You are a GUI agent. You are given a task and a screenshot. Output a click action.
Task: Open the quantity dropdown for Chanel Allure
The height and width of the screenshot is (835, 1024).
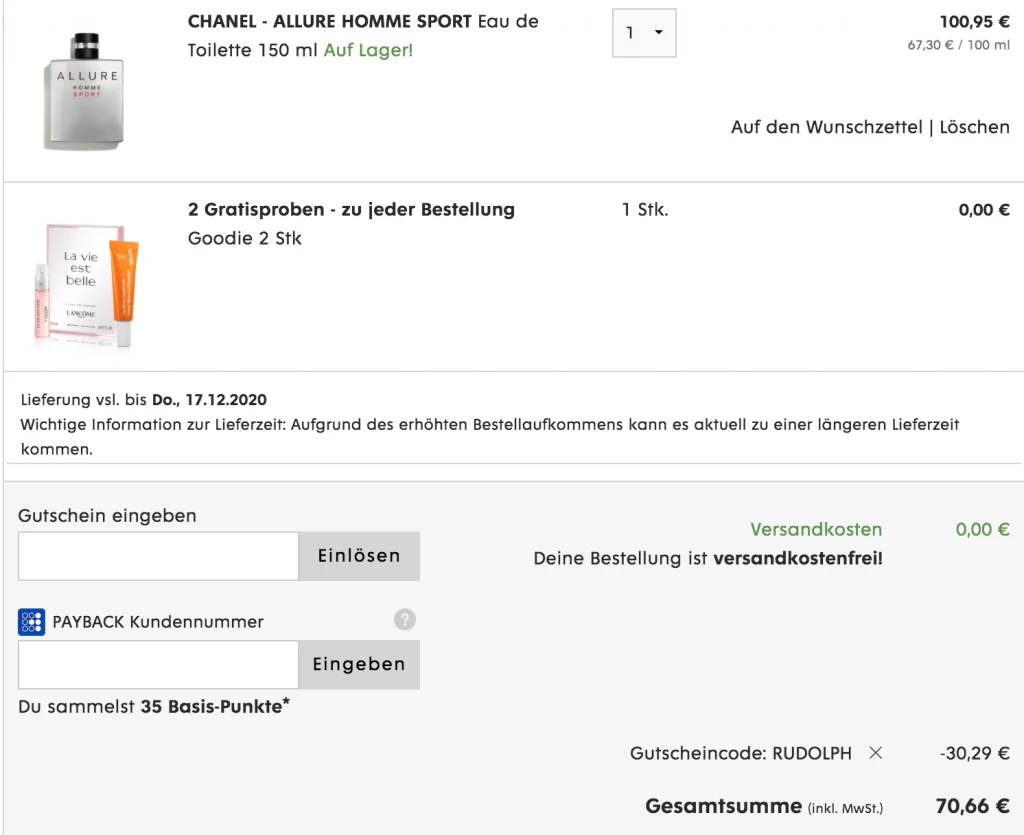coord(644,33)
